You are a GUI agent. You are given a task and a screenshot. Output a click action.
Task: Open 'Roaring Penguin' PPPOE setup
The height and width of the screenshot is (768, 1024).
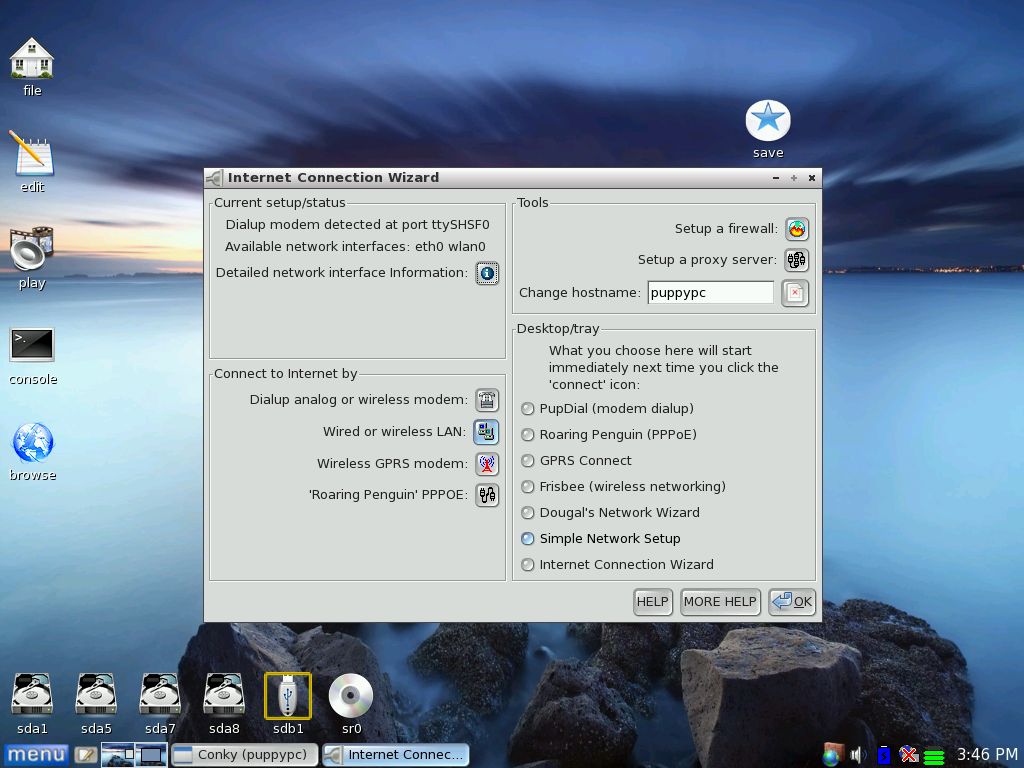coord(487,495)
